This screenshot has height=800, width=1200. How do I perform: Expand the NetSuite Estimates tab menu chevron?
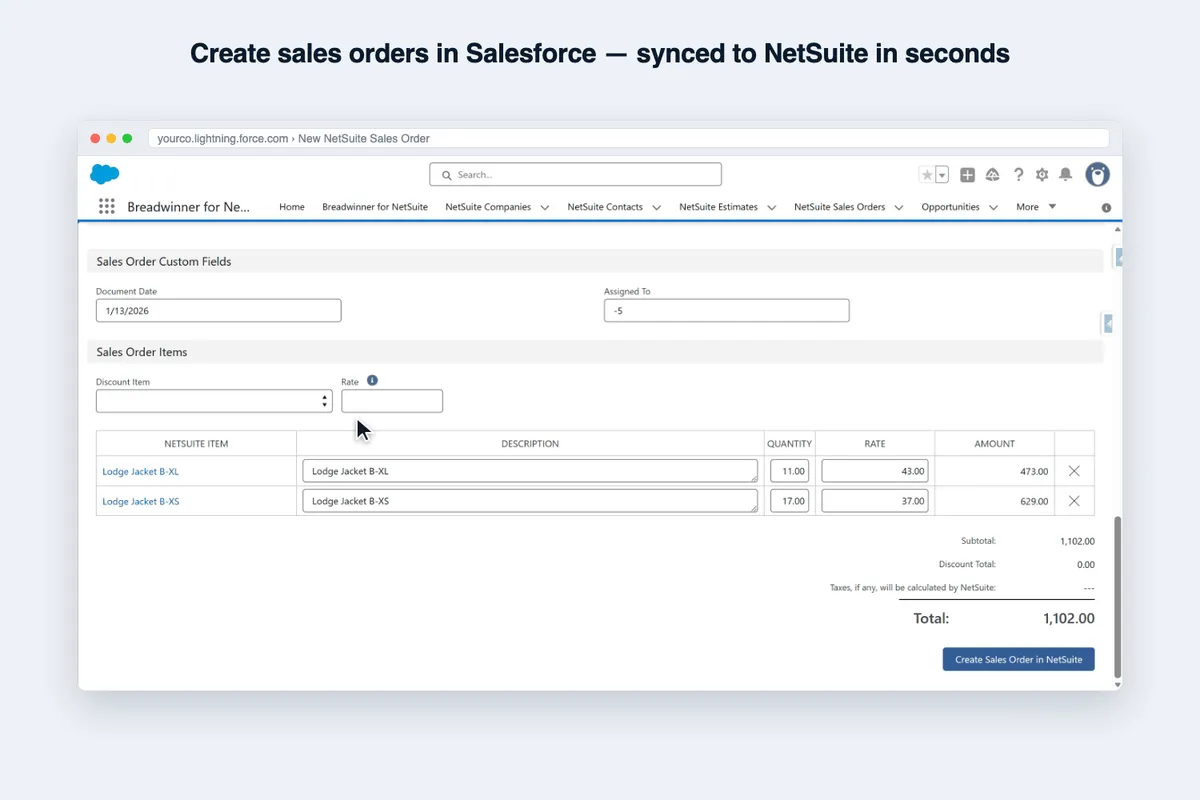click(x=771, y=208)
